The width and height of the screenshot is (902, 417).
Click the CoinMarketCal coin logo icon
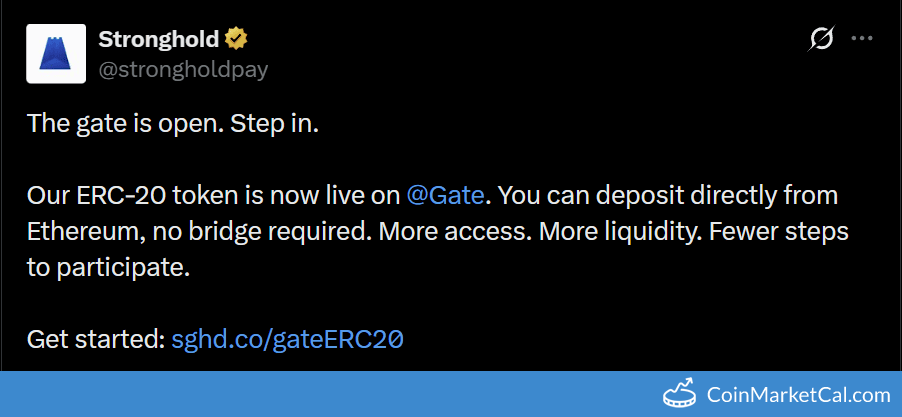click(x=681, y=392)
